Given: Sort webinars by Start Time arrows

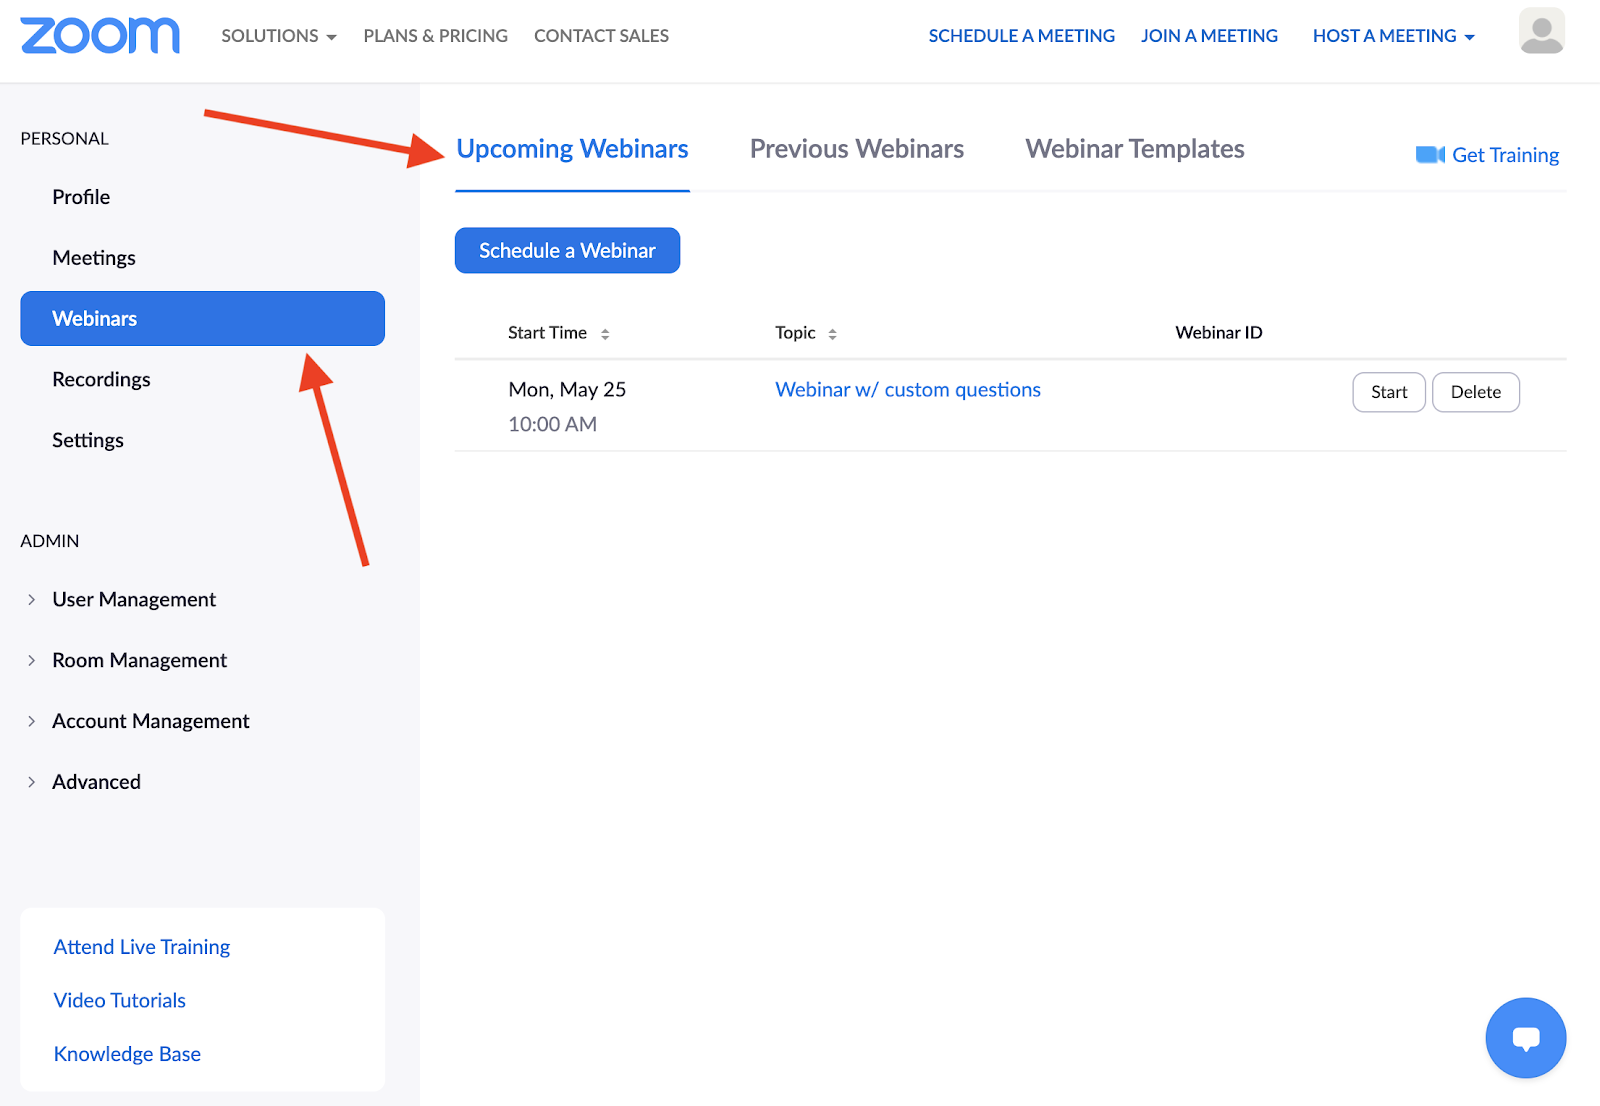Looking at the screenshot, I should point(605,334).
